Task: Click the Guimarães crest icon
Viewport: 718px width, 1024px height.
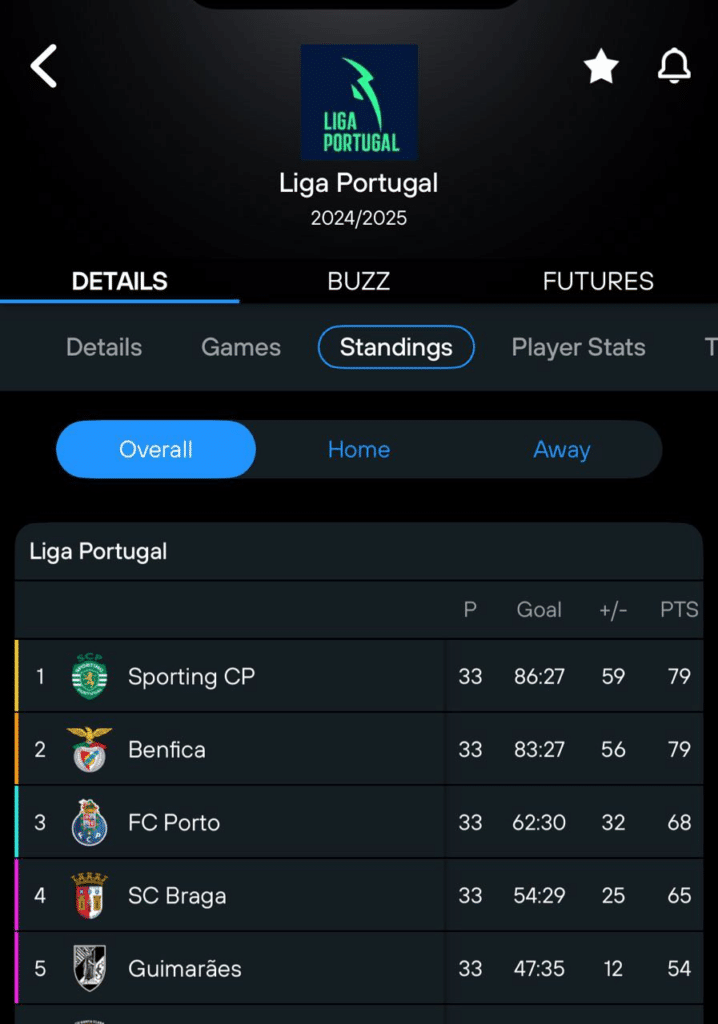Action: point(90,968)
